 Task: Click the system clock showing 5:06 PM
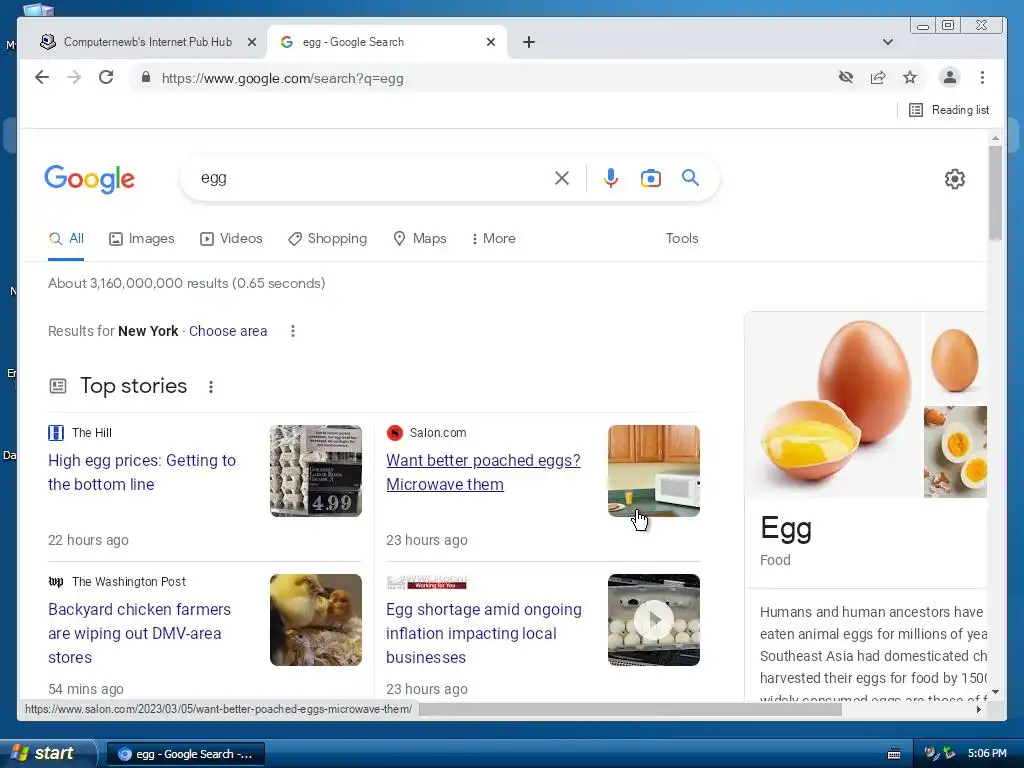click(x=987, y=754)
